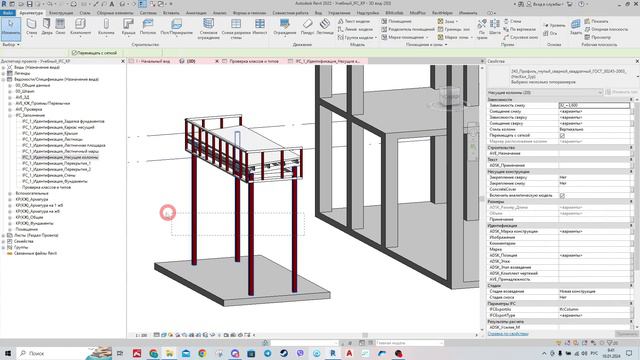This screenshot has width=640, height=360.
Task: Click the 'Просмотр' button
Action: [x=597, y=37]
